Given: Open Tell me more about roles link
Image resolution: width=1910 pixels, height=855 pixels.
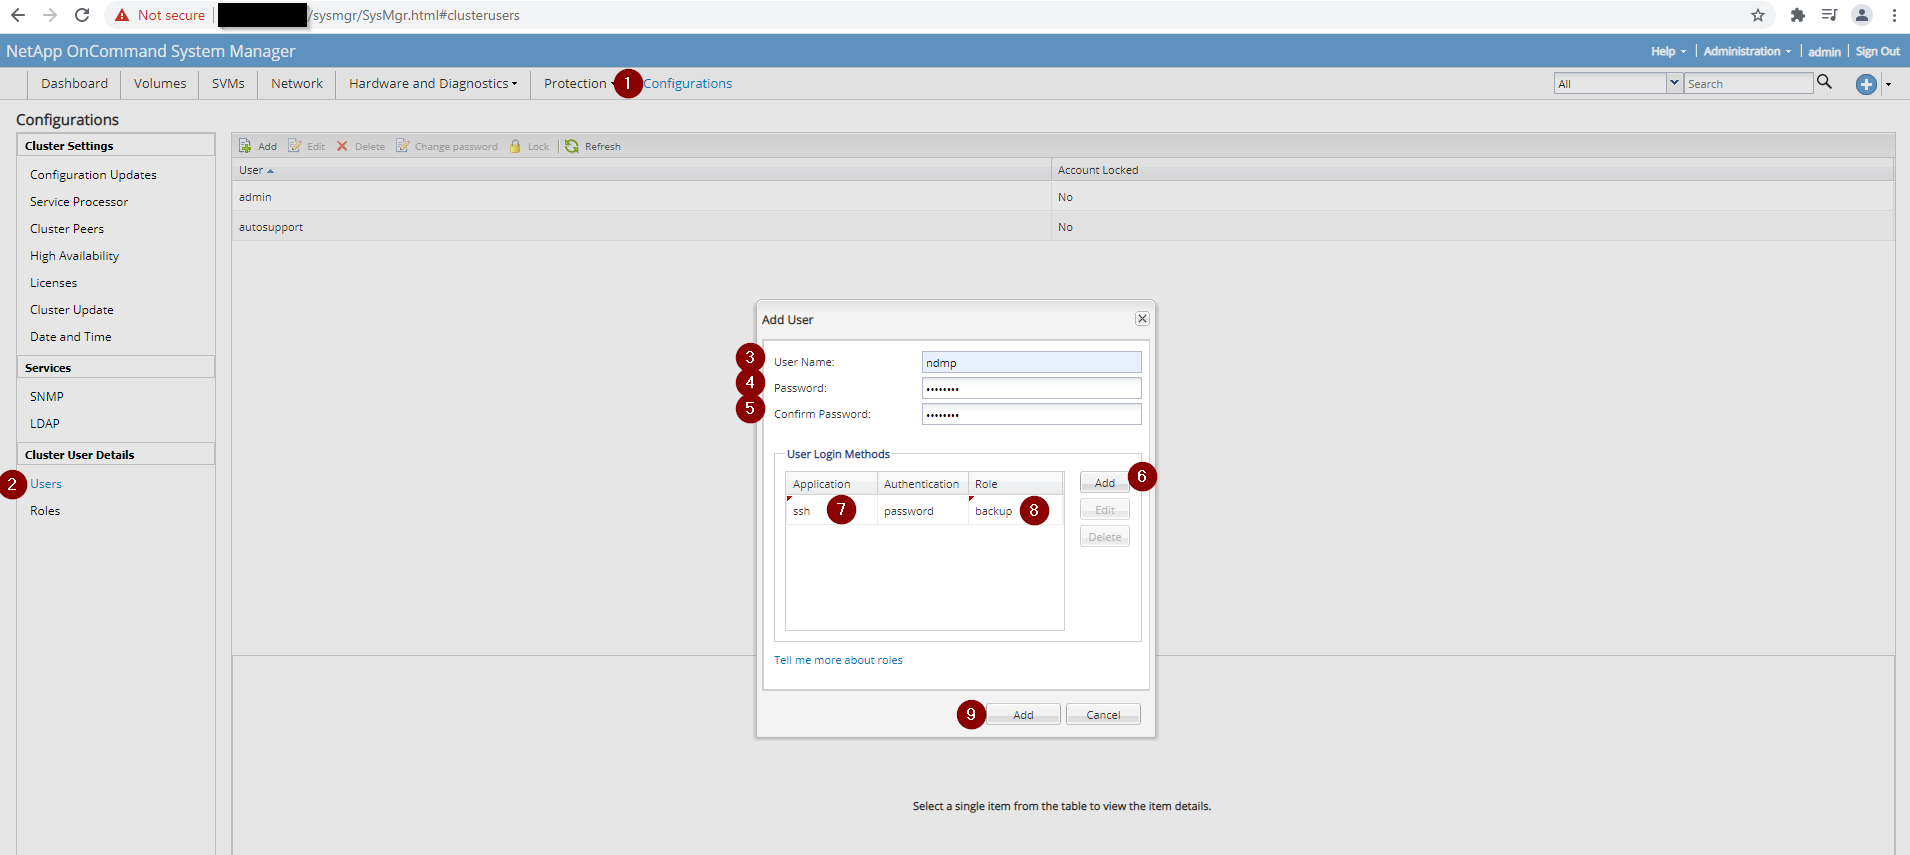Looking at the screenshot, I should (838, 660).
